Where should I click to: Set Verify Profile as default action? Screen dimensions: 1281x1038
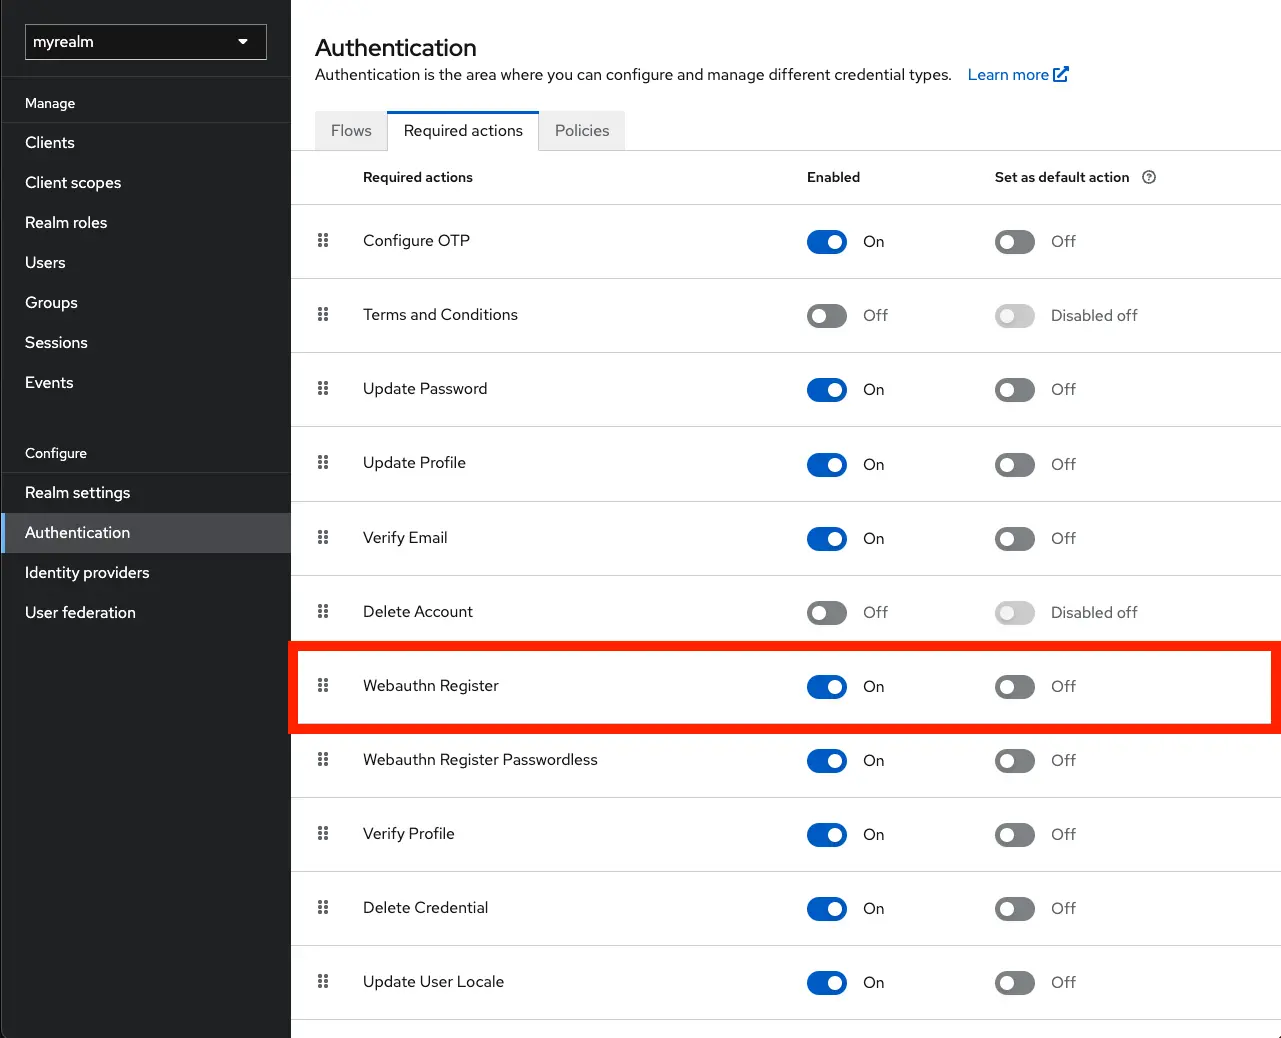click(1015, 834)
